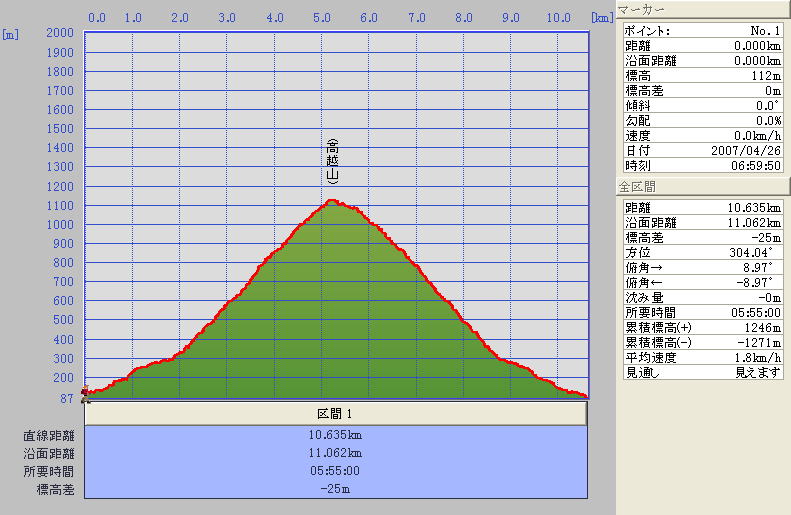
Task: Click the 累積標高(-) value -1271m
Action: pos(759,342)
